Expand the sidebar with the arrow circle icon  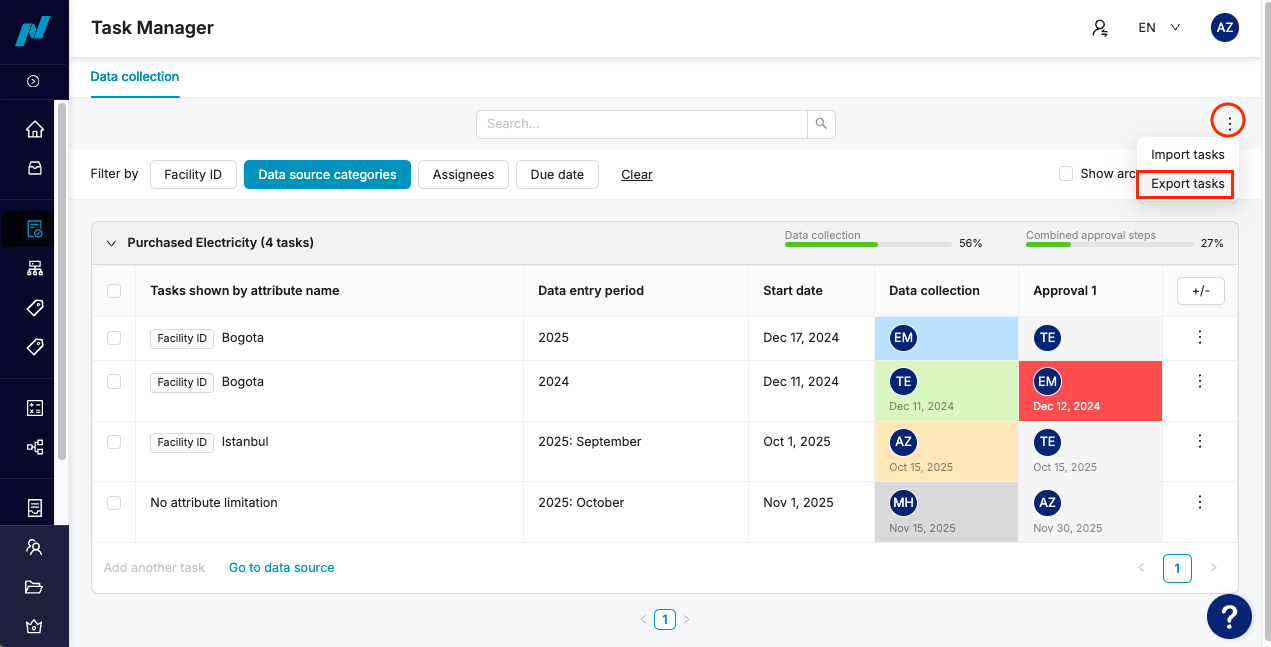point(33,81)
